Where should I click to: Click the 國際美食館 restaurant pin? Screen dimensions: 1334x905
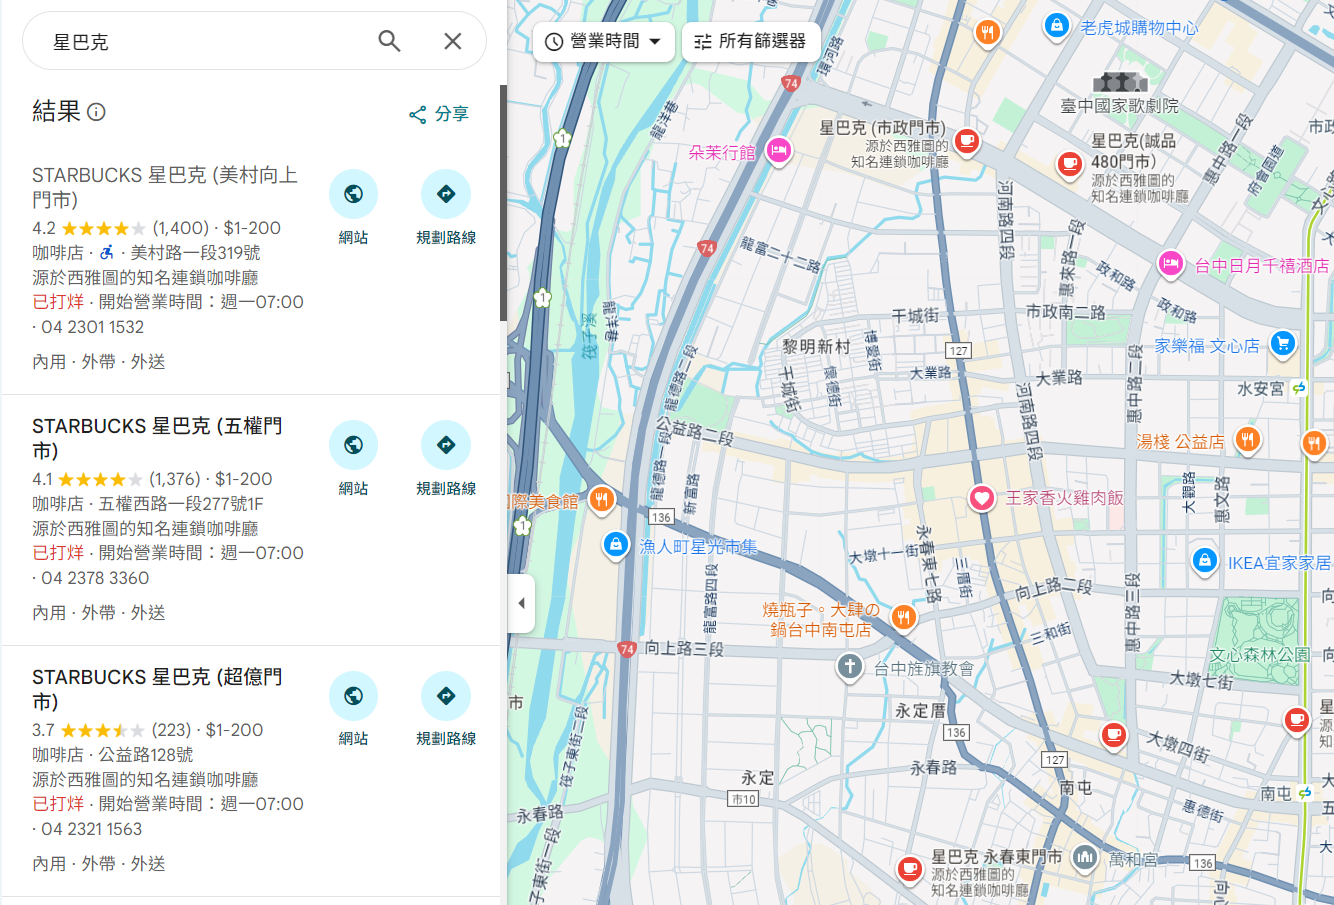pyautogui.click(x=601, y=499)
